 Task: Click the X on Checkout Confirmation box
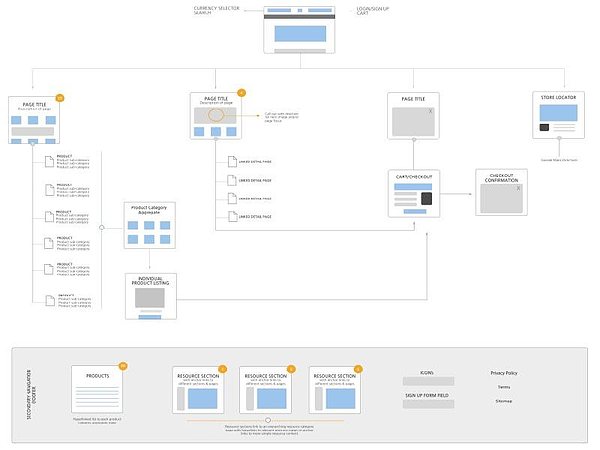tap(518, 188)
